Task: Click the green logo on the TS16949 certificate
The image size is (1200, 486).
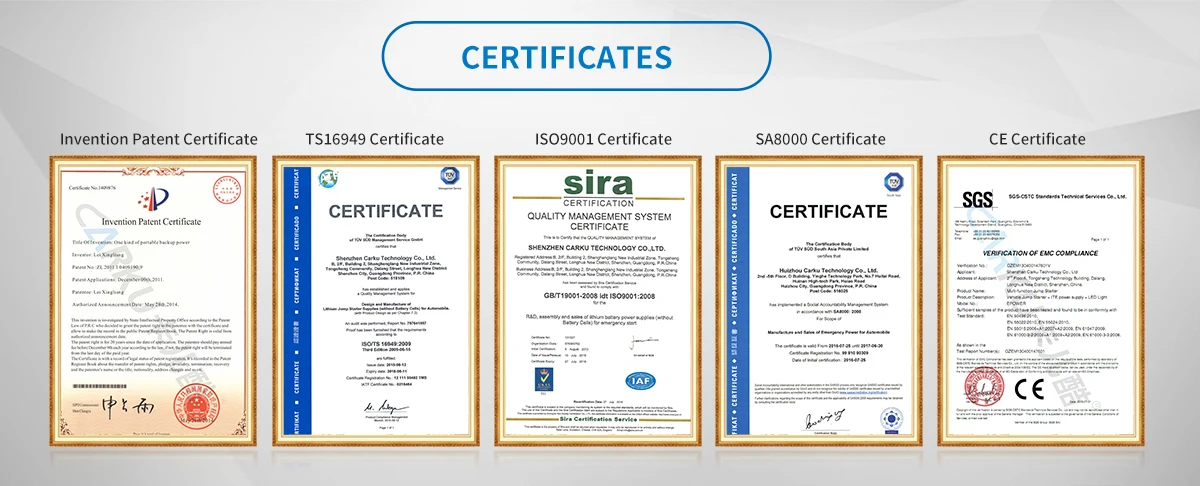Action: tap(325, 178)
